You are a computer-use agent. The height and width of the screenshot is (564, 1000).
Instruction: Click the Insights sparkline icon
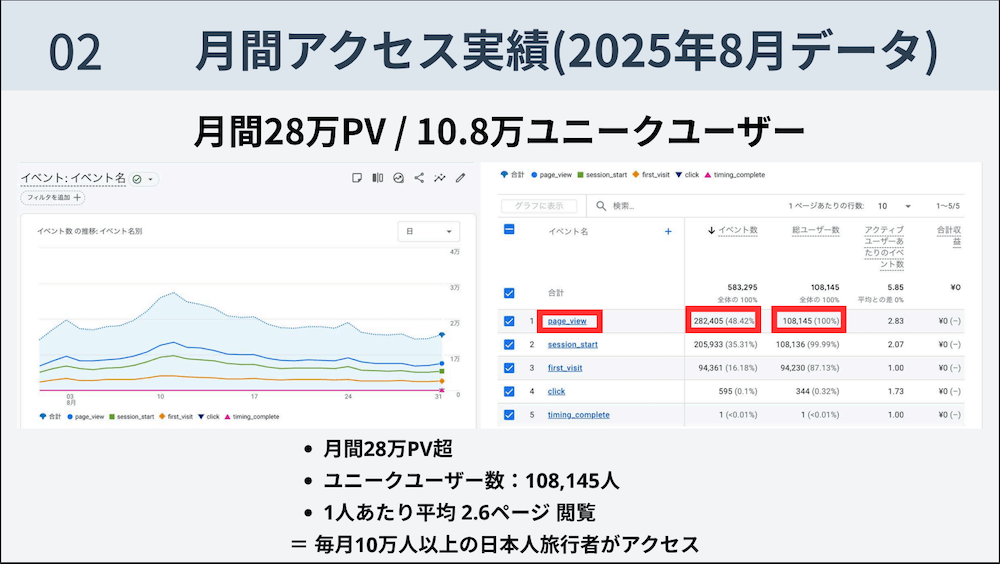[x=439, y=178]
